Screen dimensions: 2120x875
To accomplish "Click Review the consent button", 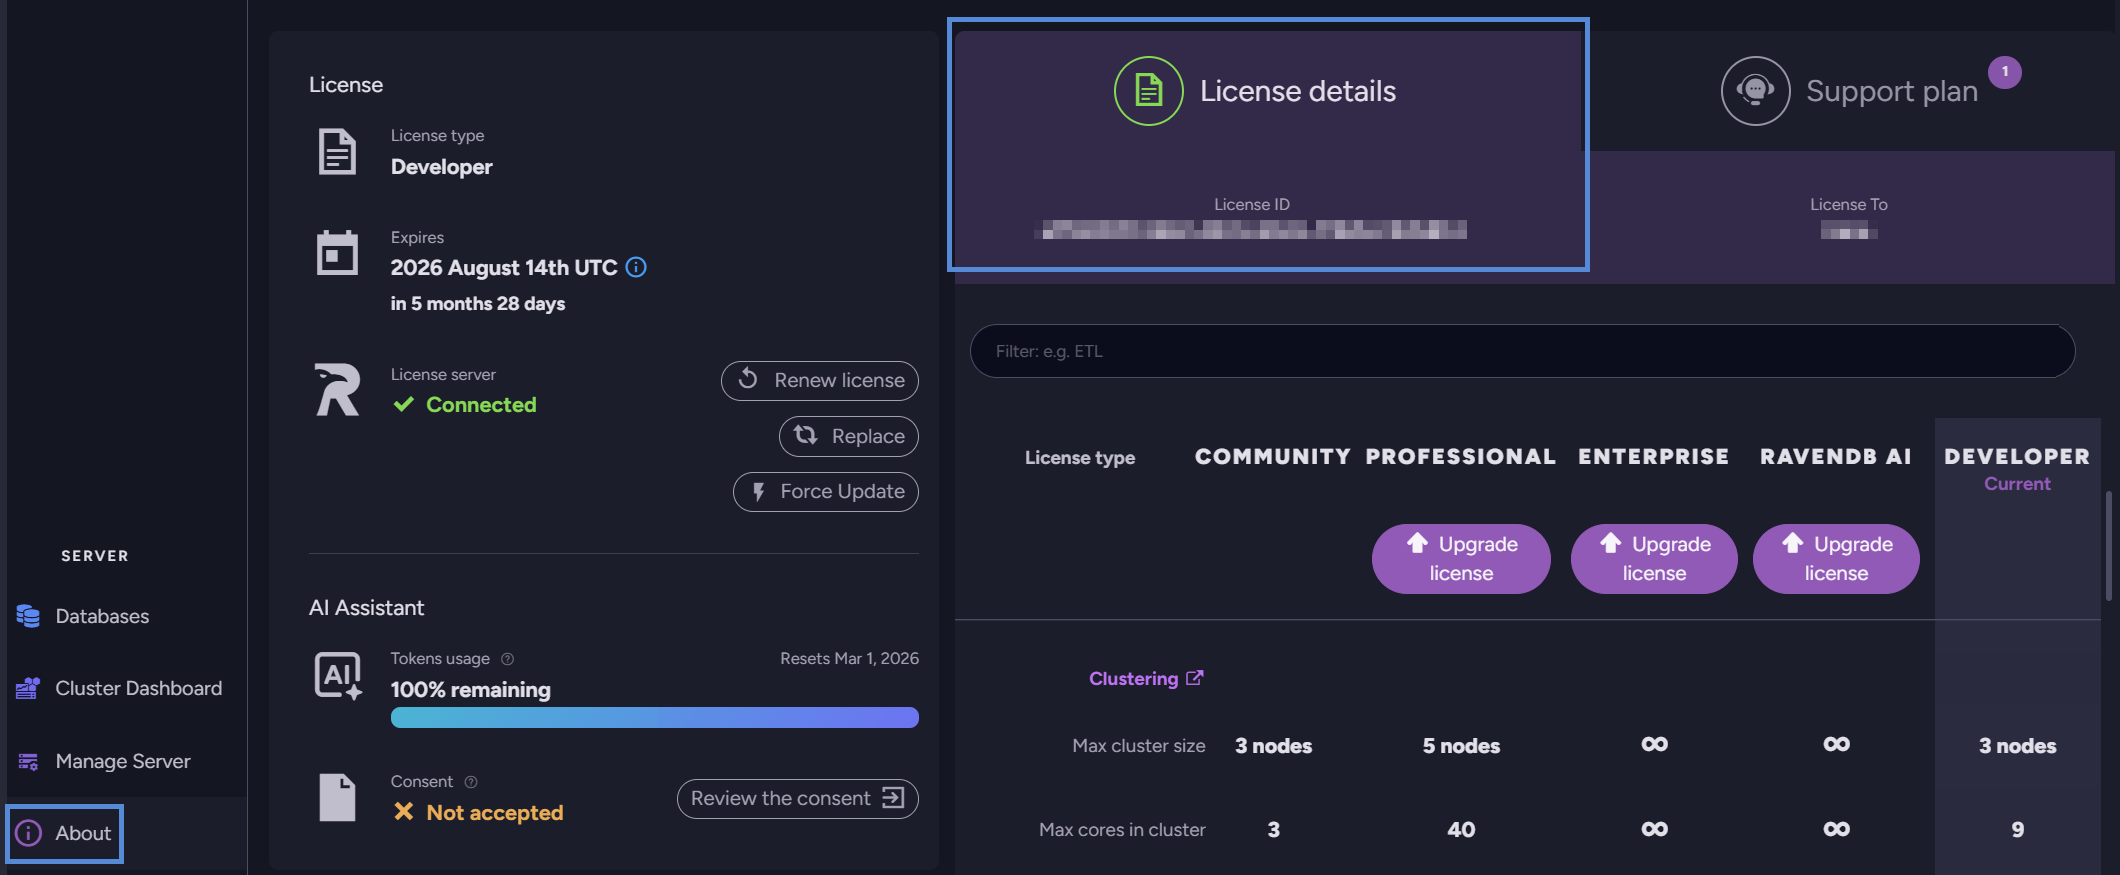I will coord(798,798).
